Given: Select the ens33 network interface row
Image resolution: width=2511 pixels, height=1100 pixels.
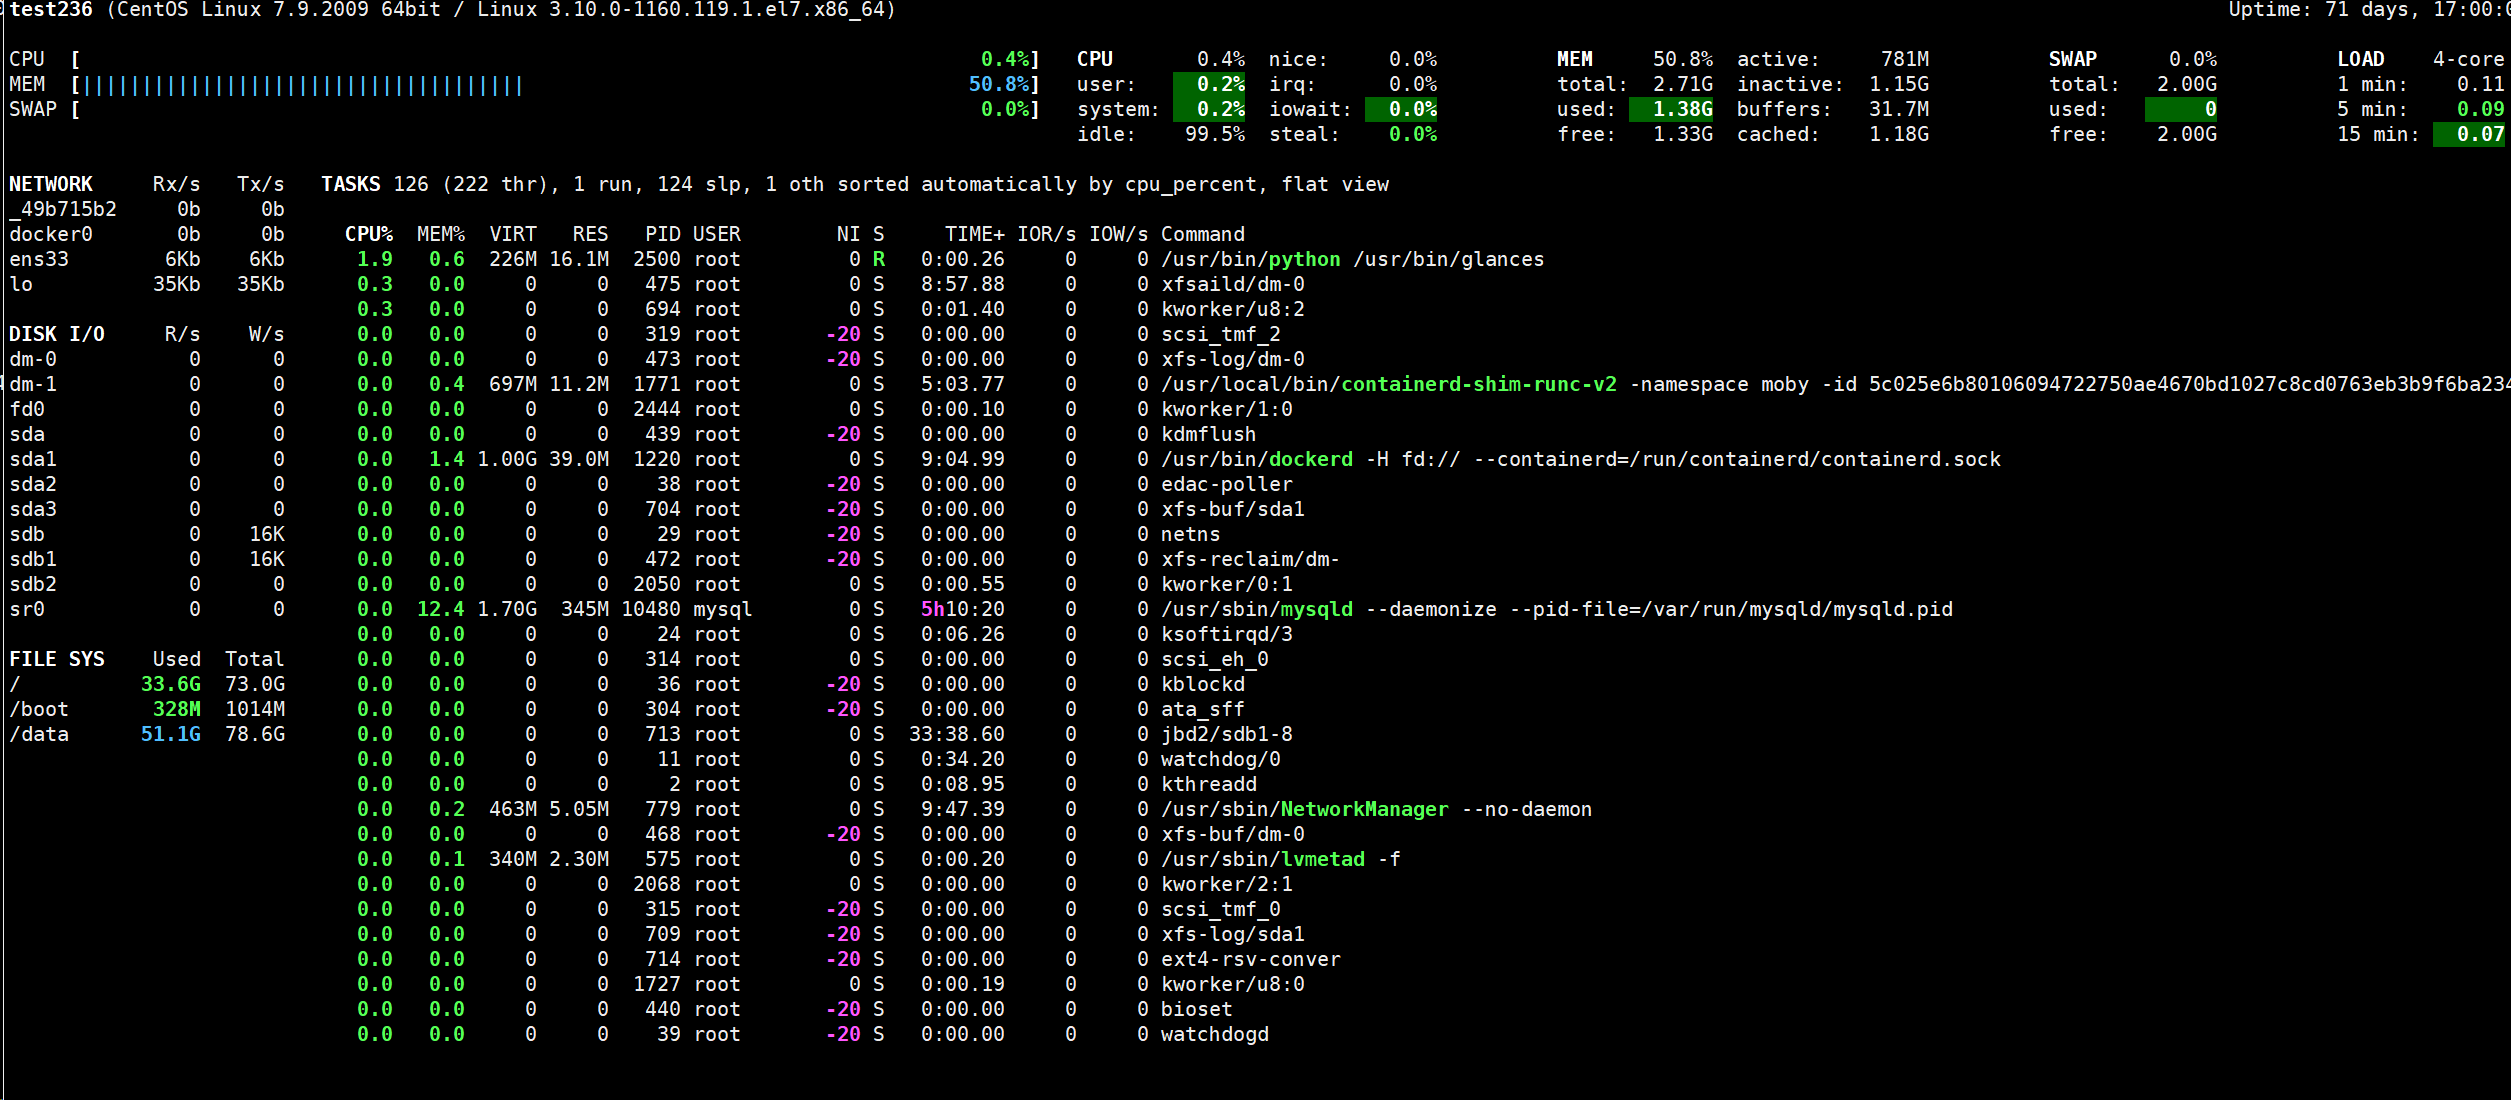Looking at the screenshot, I should (x=39, y=259).
